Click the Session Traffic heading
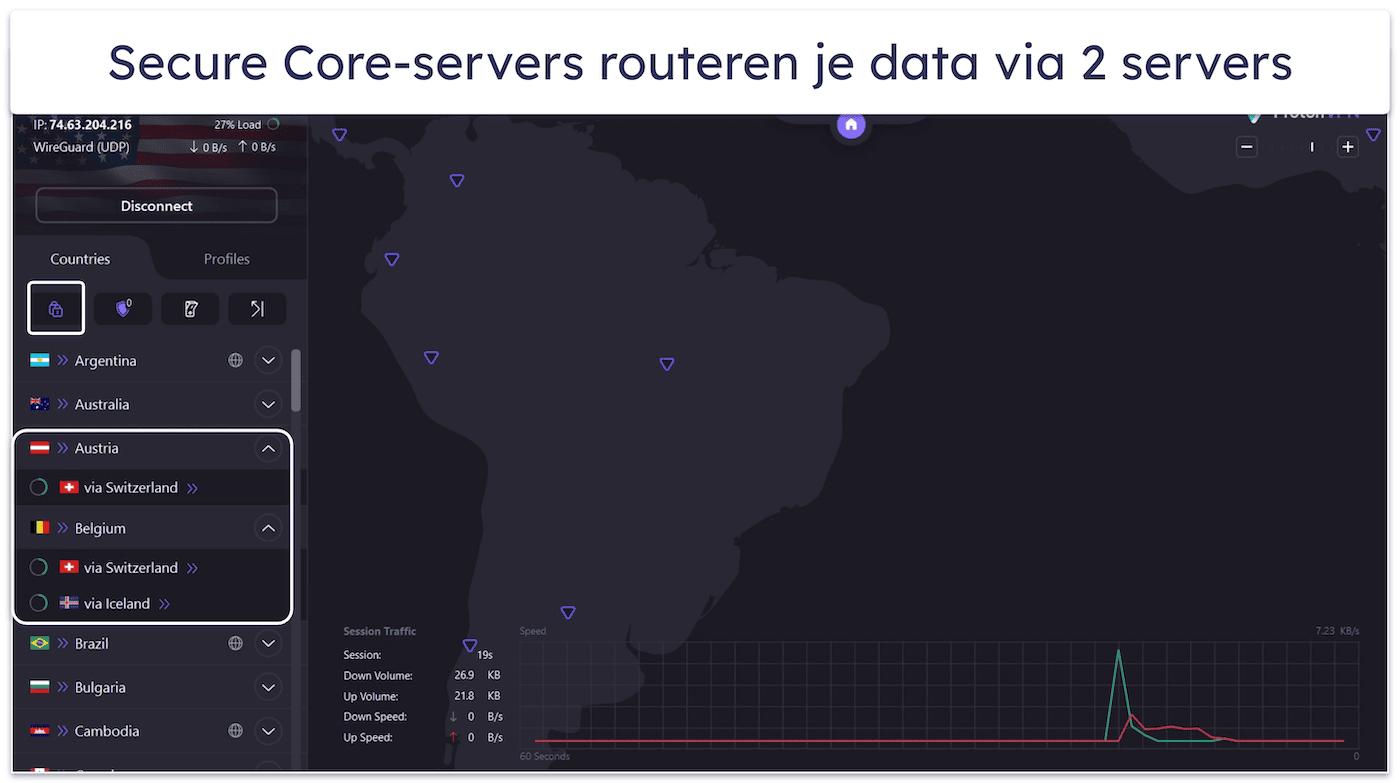1400x783 pixels. point(380,631)
